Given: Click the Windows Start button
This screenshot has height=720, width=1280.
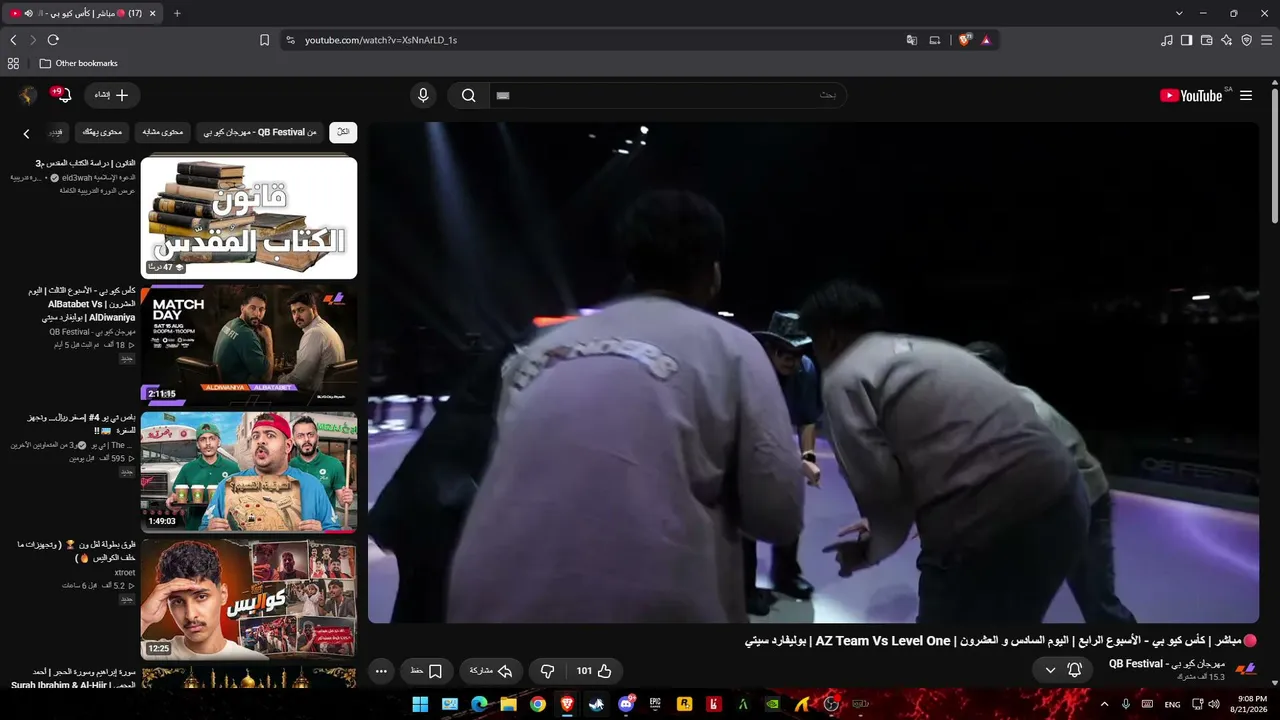Looking at the screenshot, I should [420, 704].
